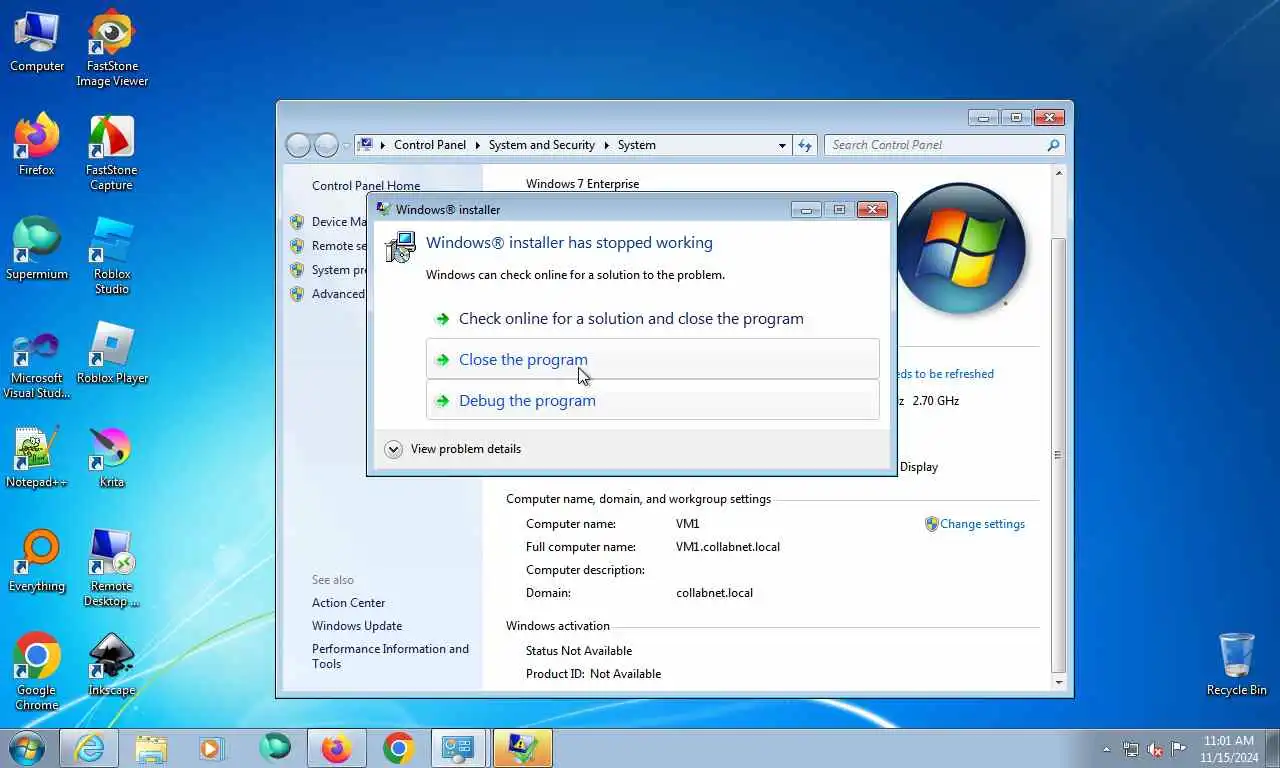The width and height of the screenshot is (1280, 768).
Task: Launch Supermium from the desktop
Action: [x=37, y=250]
